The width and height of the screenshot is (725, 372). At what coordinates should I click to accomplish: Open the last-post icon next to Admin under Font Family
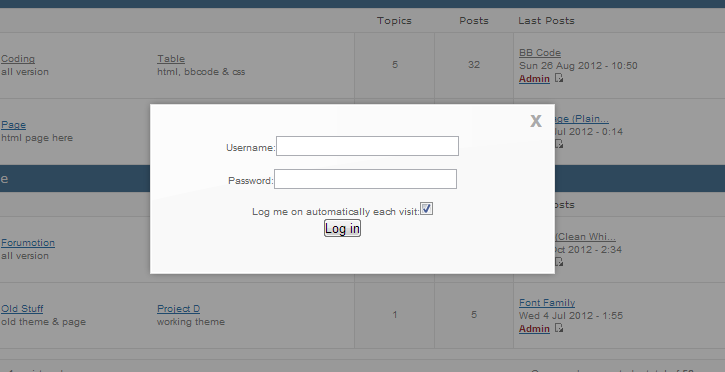(559, 328)
